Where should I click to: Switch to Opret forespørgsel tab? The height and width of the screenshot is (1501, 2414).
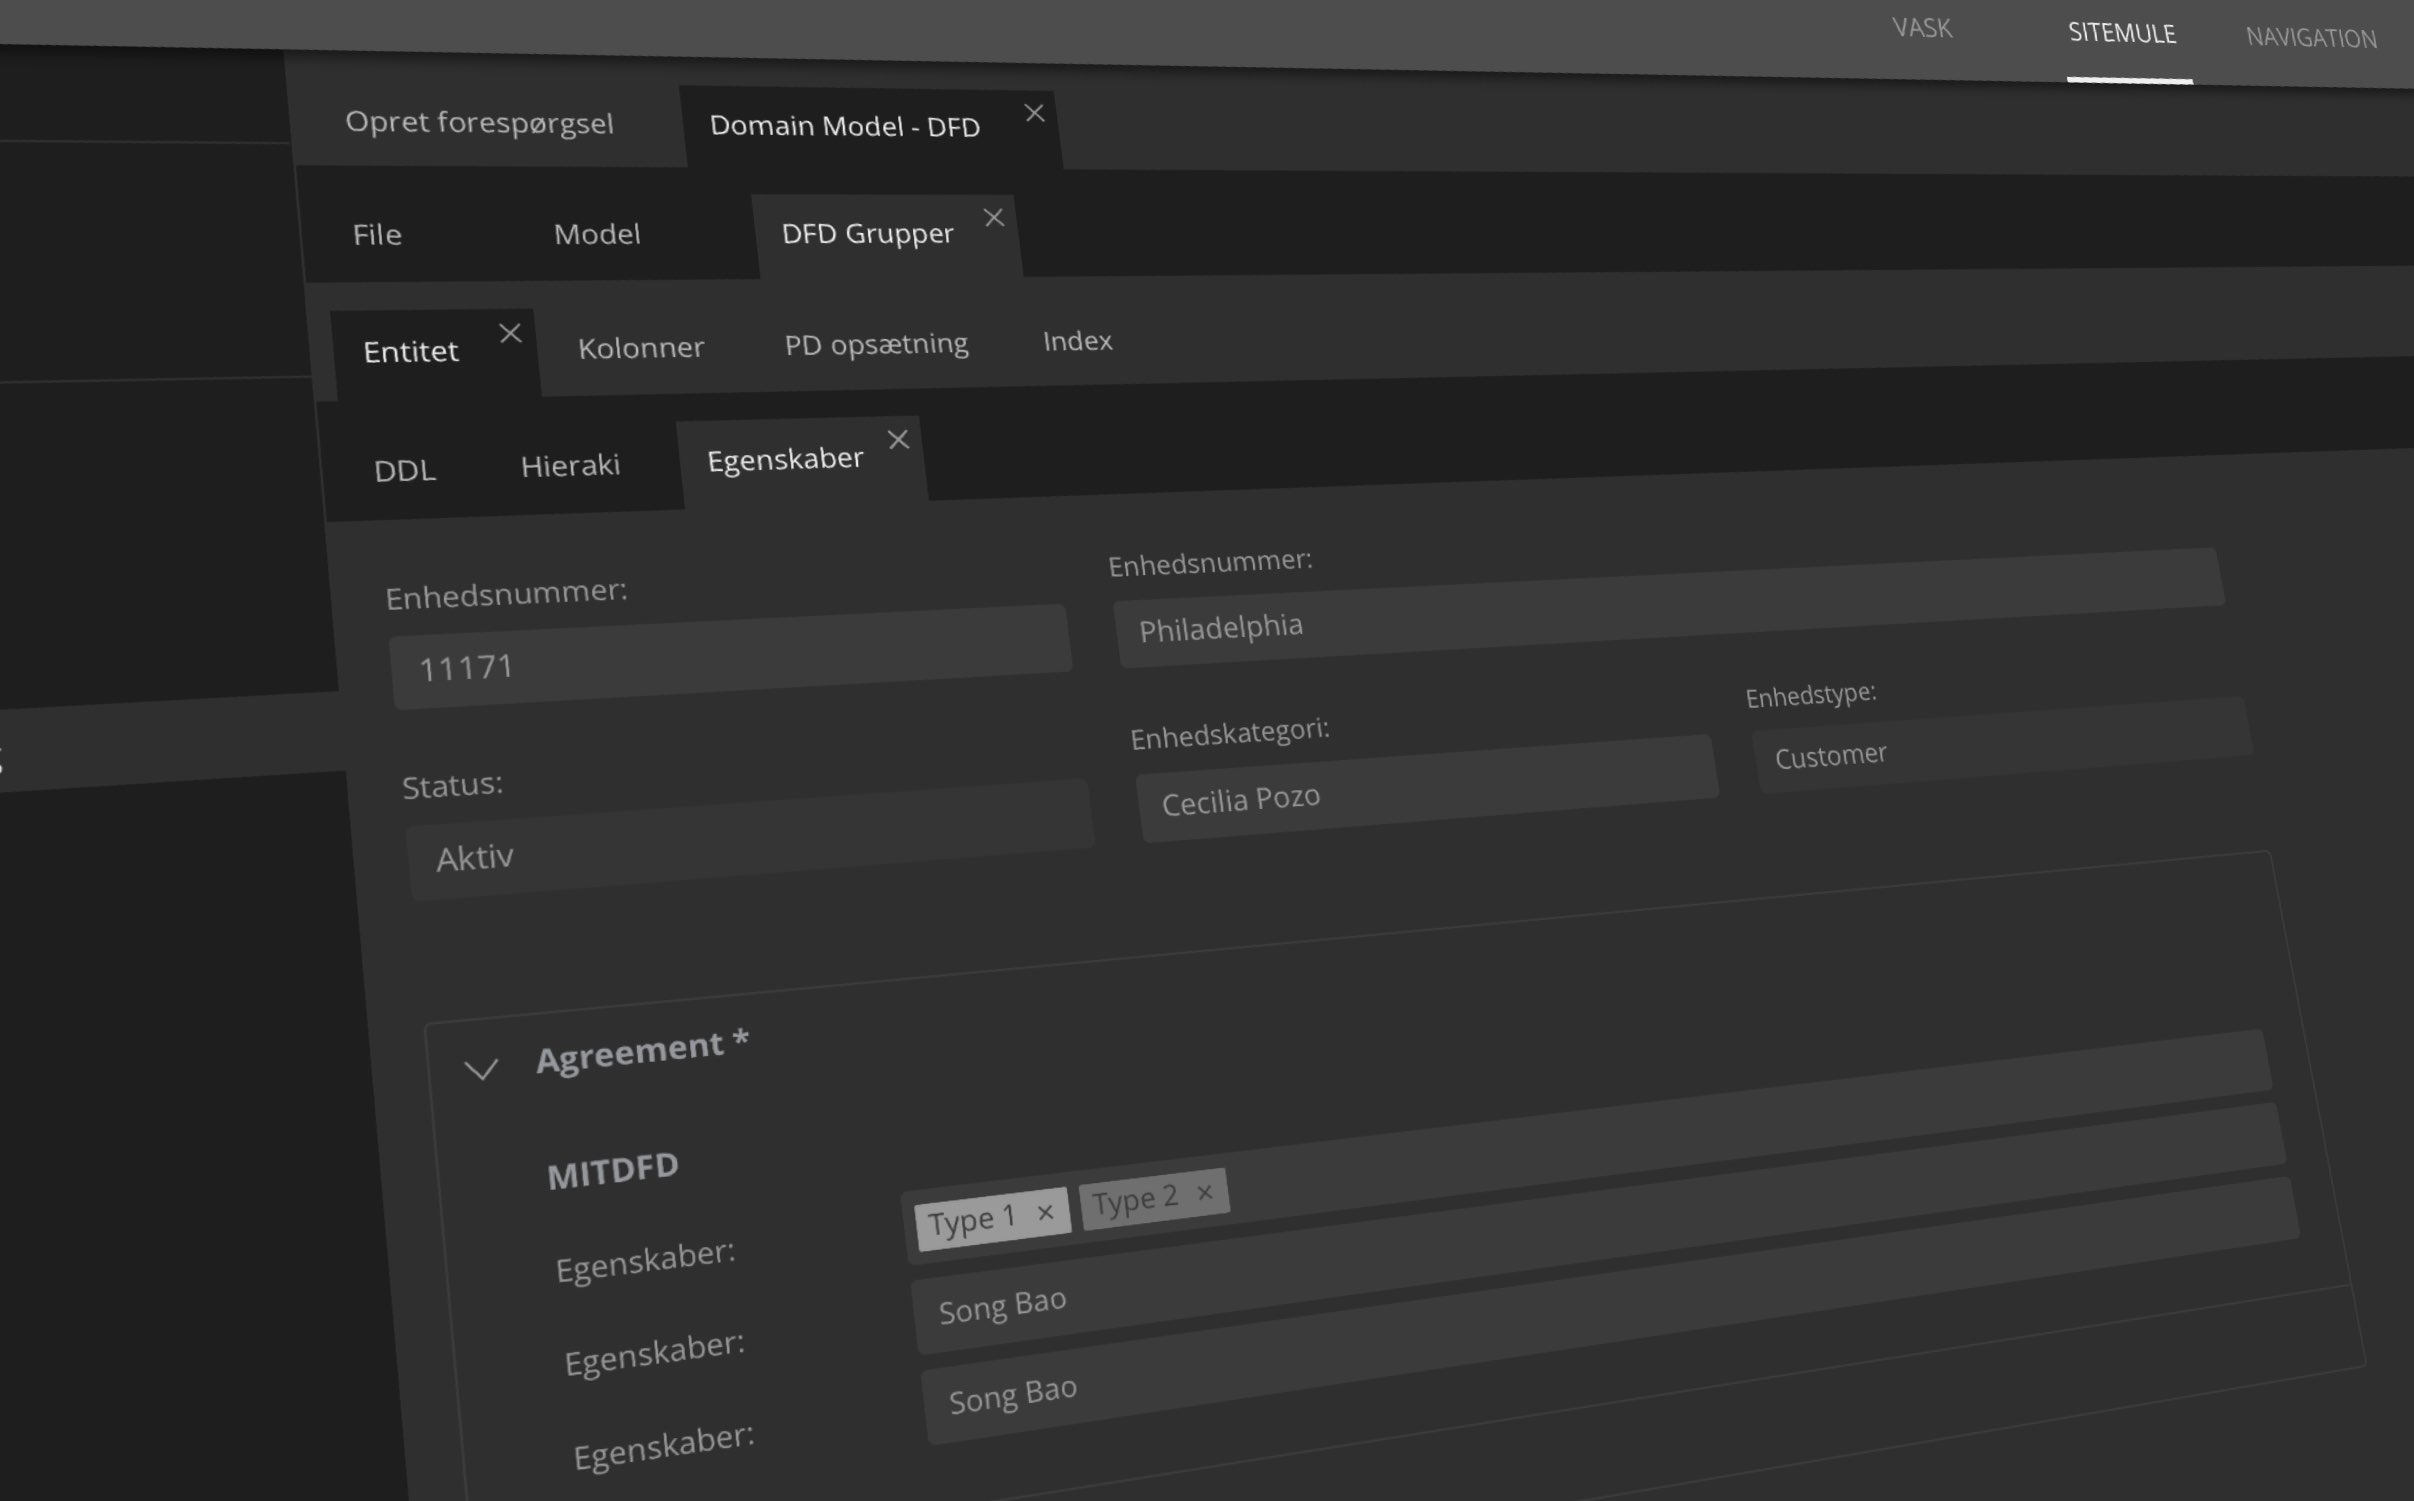(479, 123)
